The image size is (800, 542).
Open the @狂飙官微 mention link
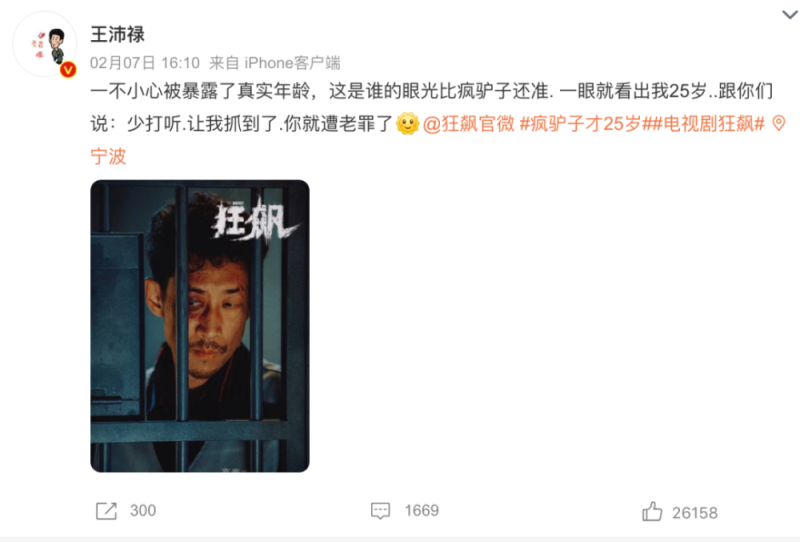coord(469,124)
